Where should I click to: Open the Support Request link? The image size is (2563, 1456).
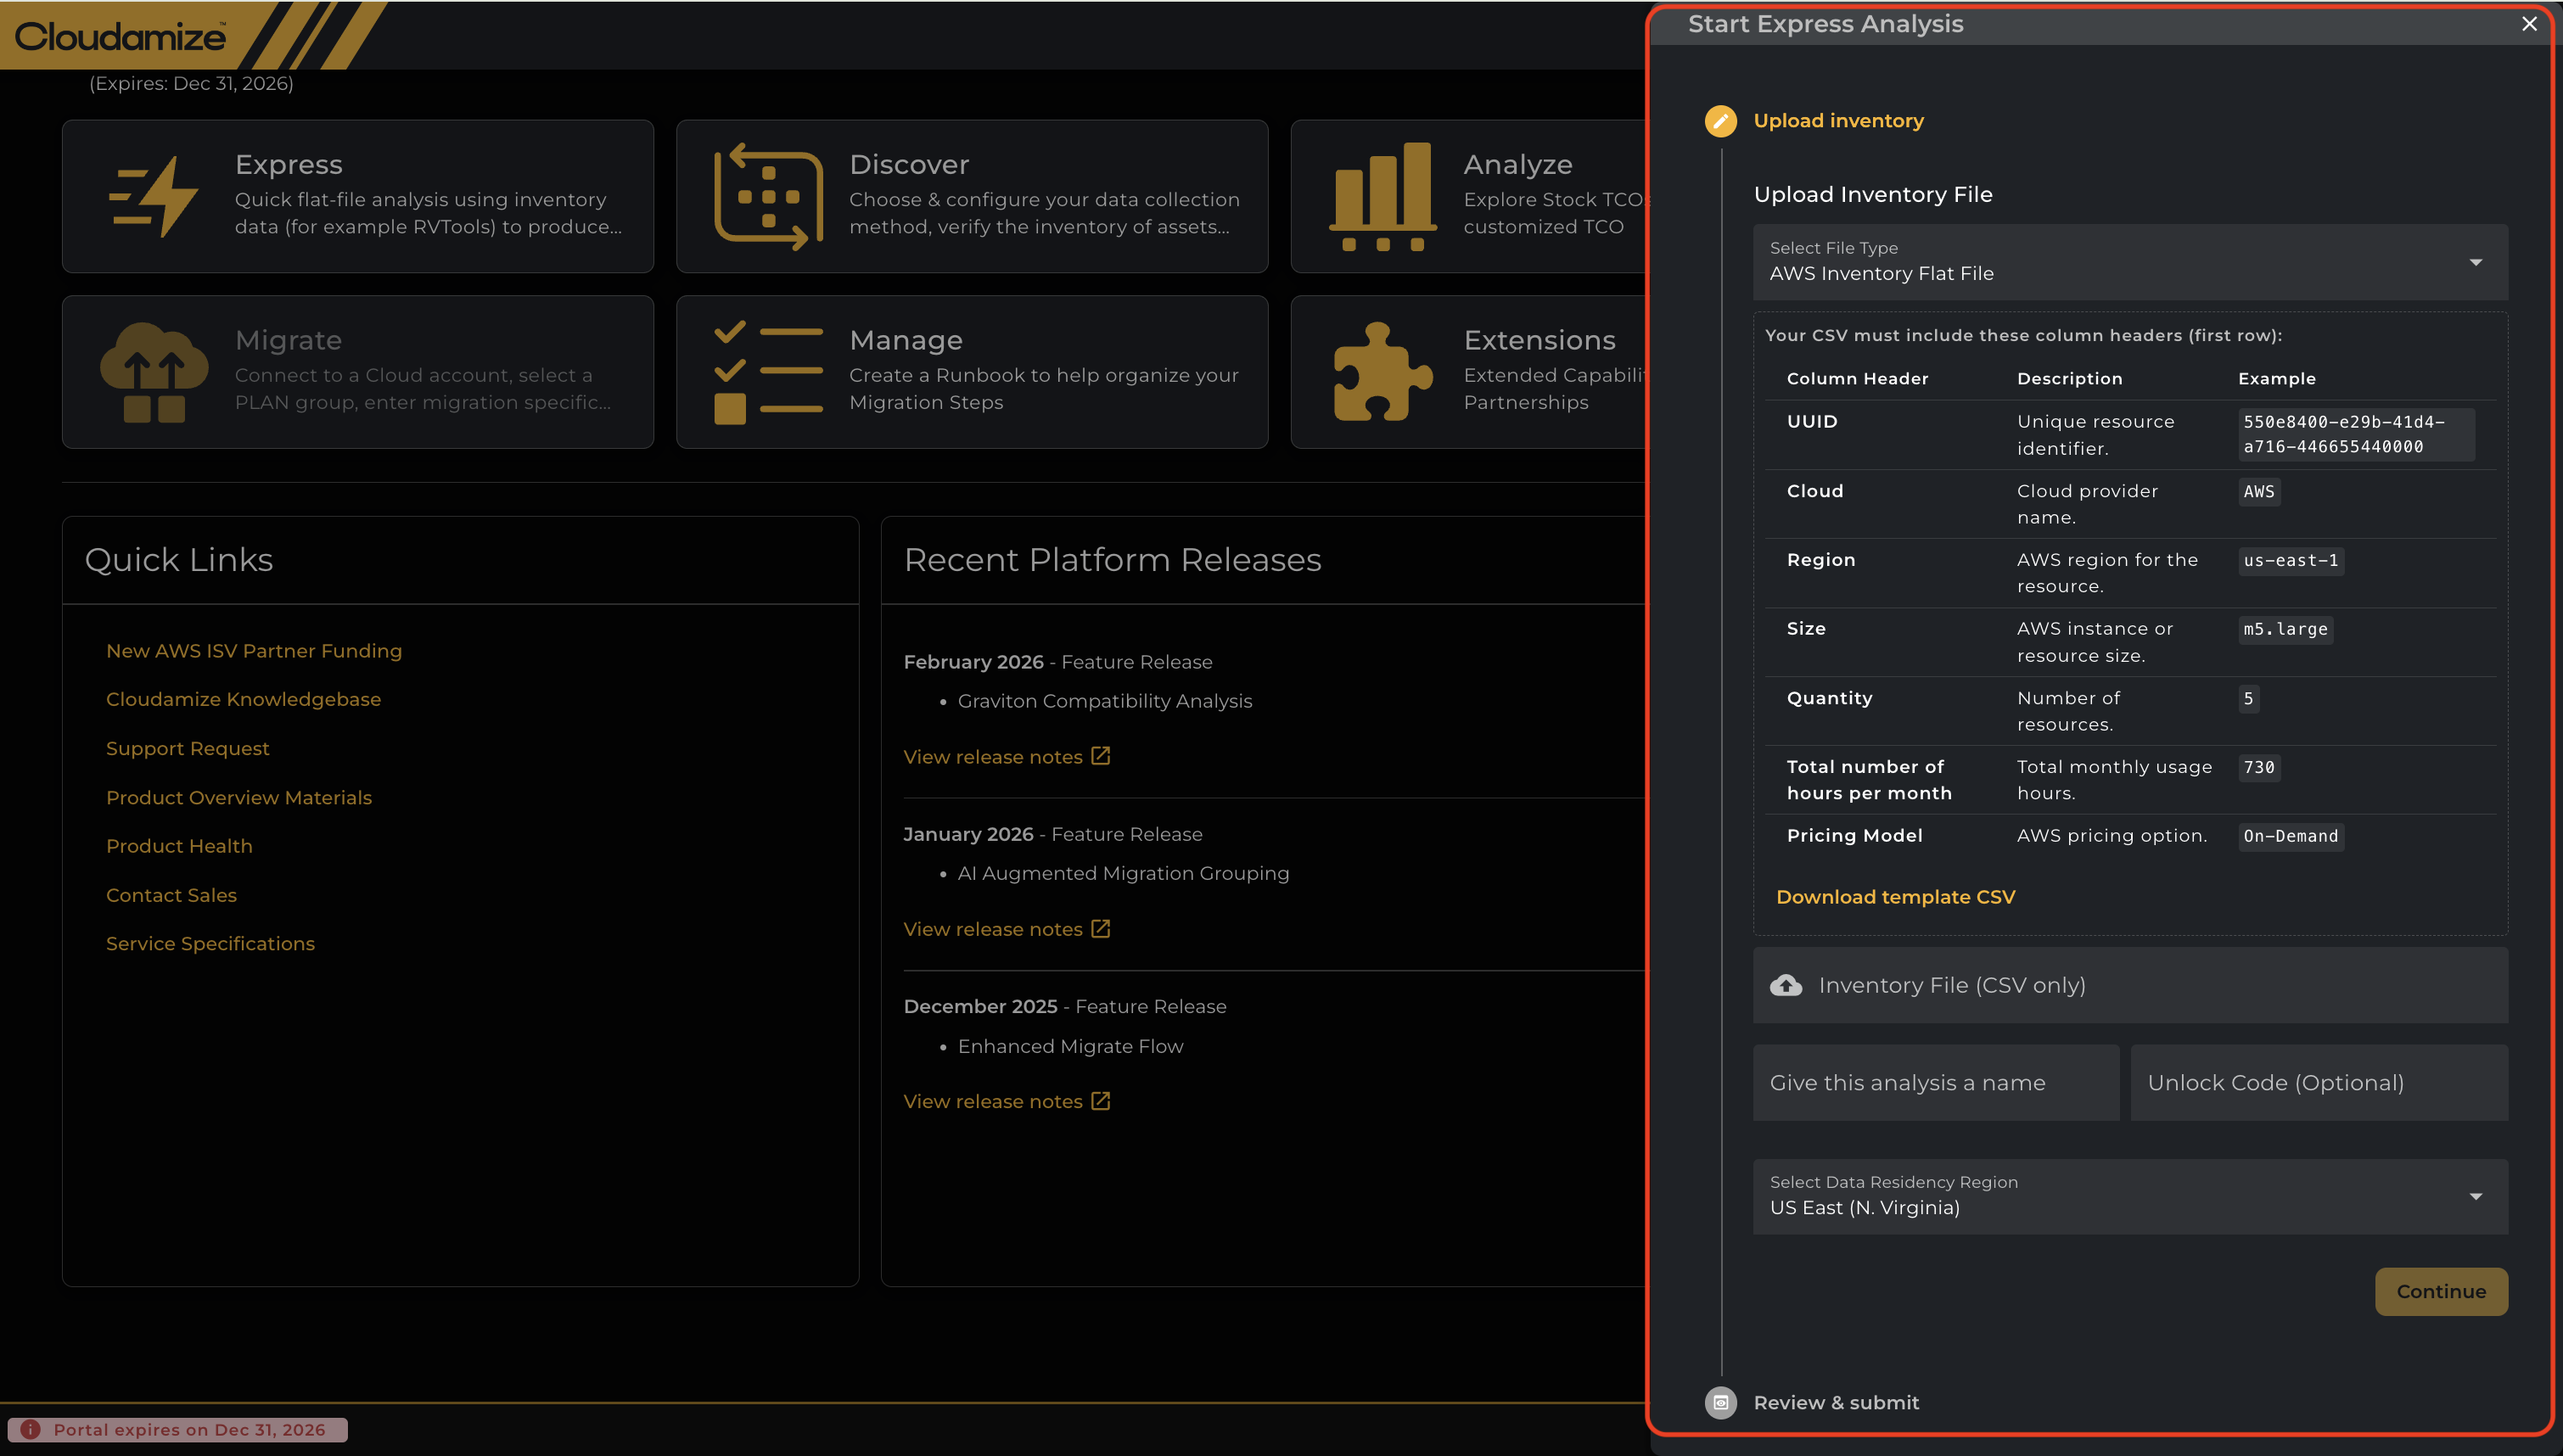[x=187, y=748]
